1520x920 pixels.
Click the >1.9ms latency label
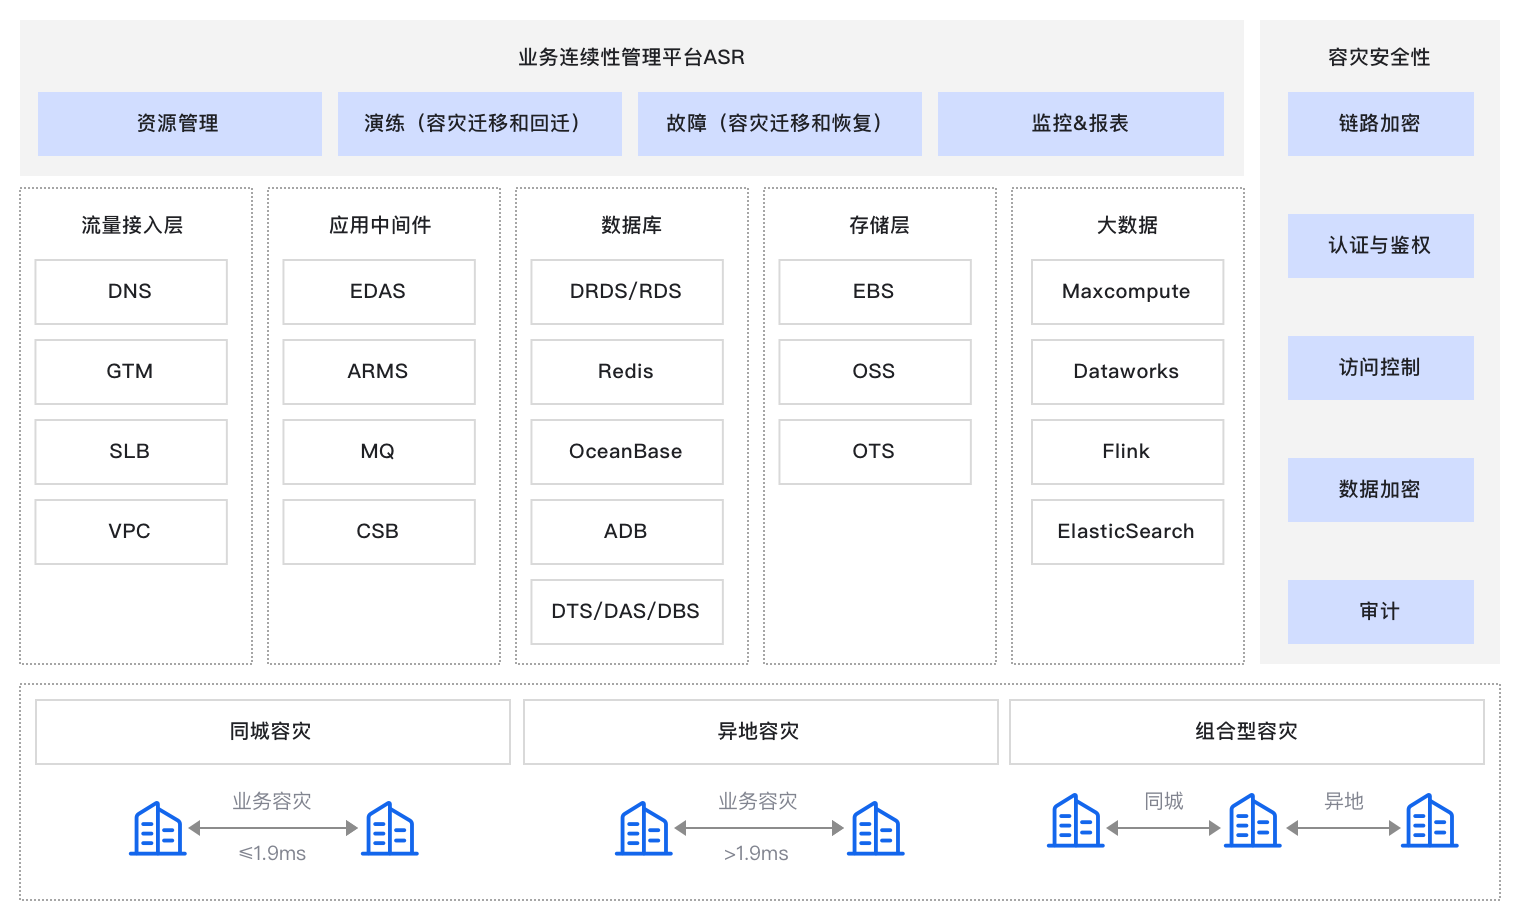click(x=756, y=854)
